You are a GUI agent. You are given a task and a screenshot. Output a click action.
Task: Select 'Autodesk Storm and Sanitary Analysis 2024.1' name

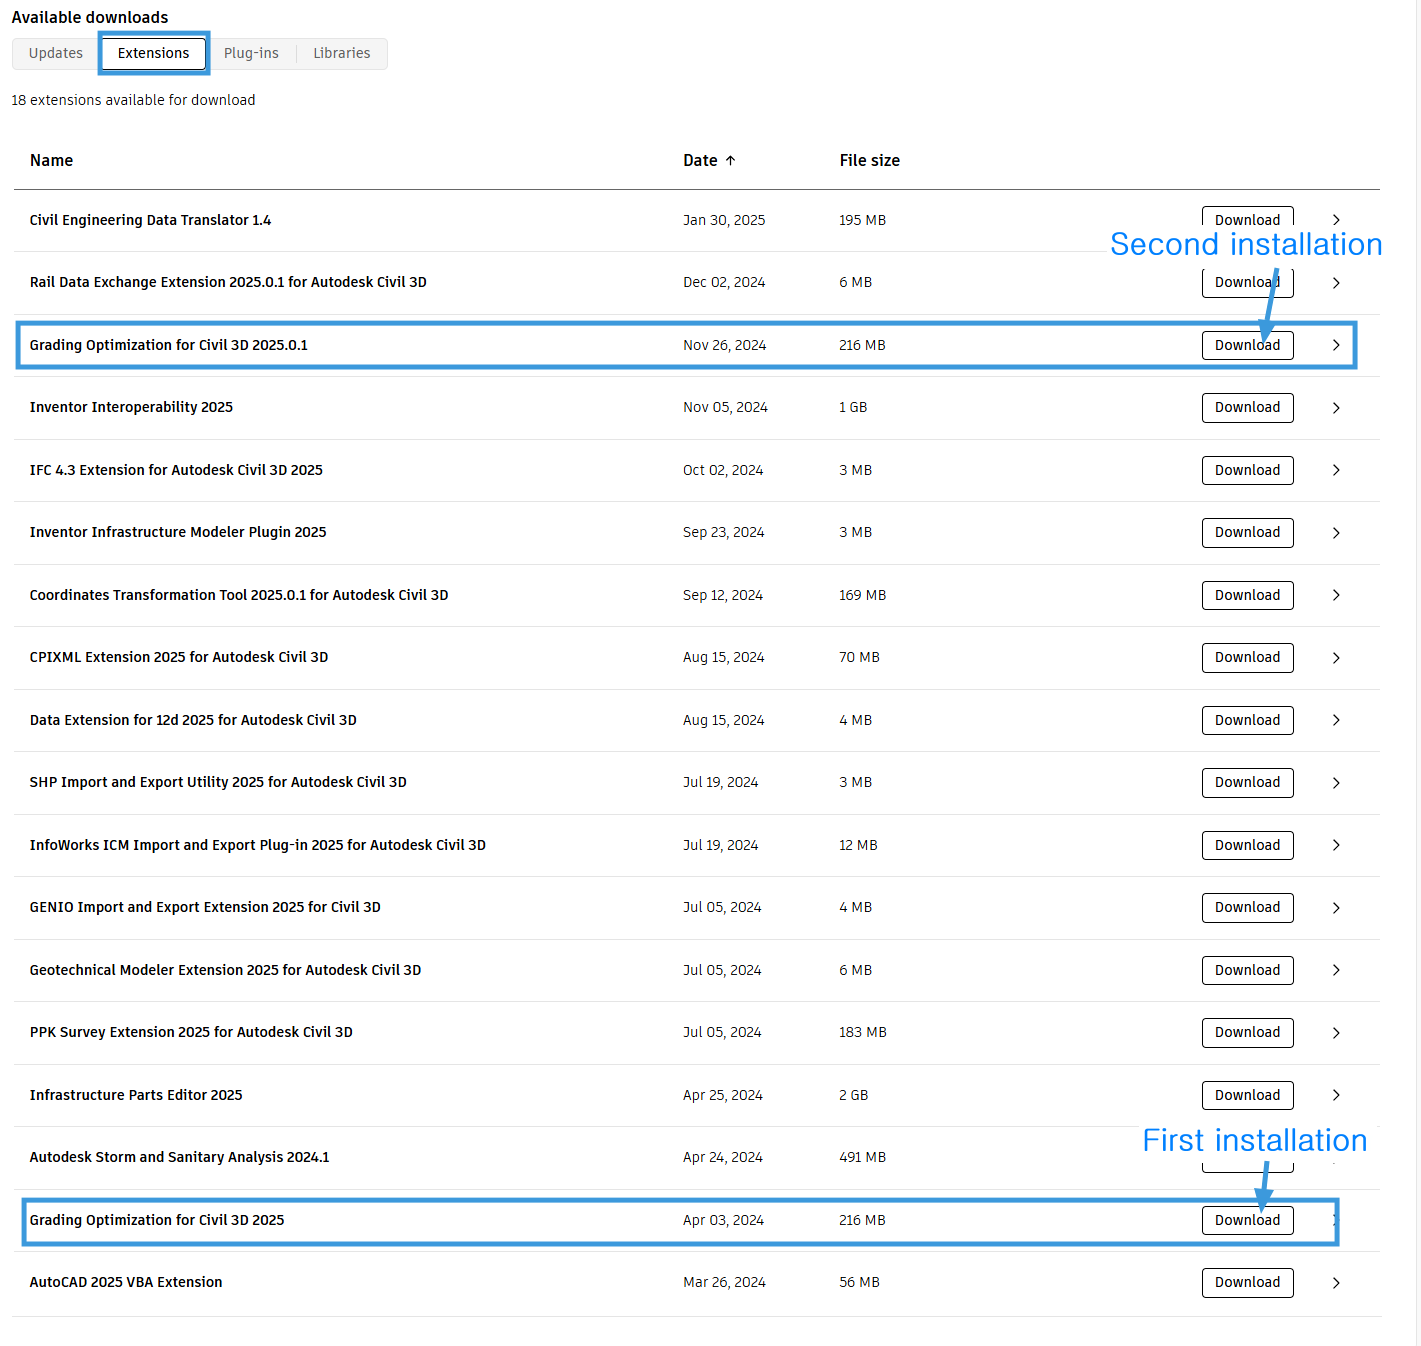click(x=179, y=1157)
